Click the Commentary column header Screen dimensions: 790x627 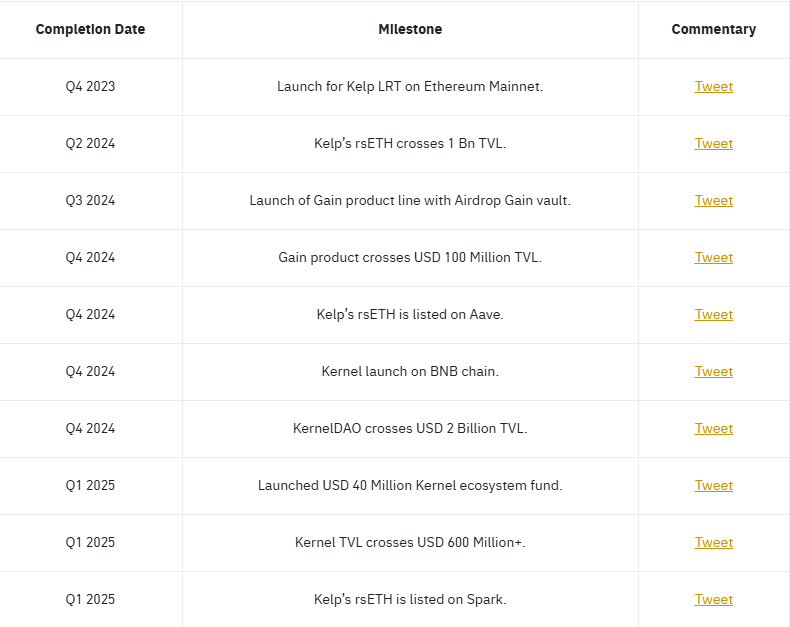pyautogui.click(x=713, y=30)
